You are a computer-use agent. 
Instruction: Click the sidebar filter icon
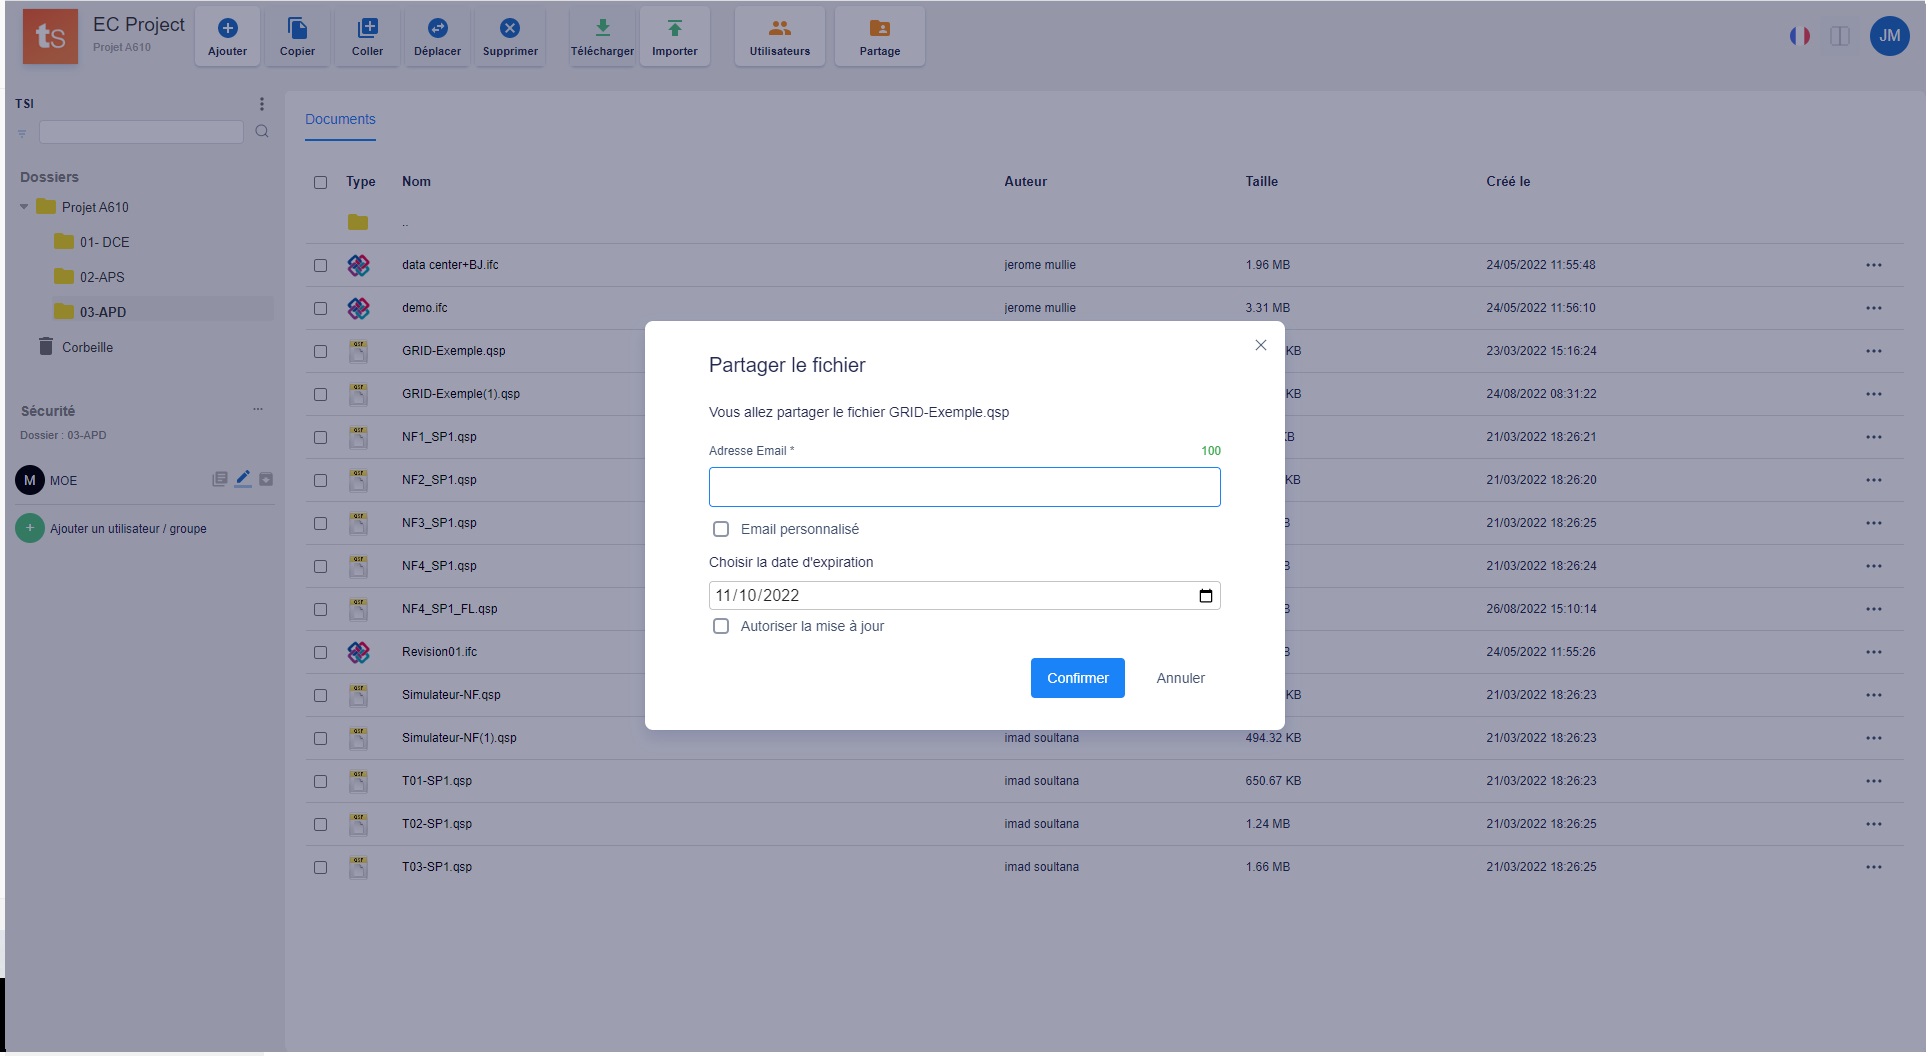[x=22, y=133]
